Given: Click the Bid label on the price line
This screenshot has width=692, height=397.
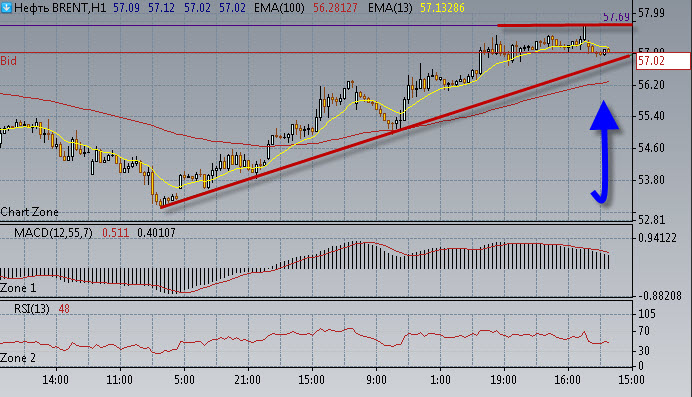Looking at the screenshot, I should pyautogui.click(x=8, y=61).
